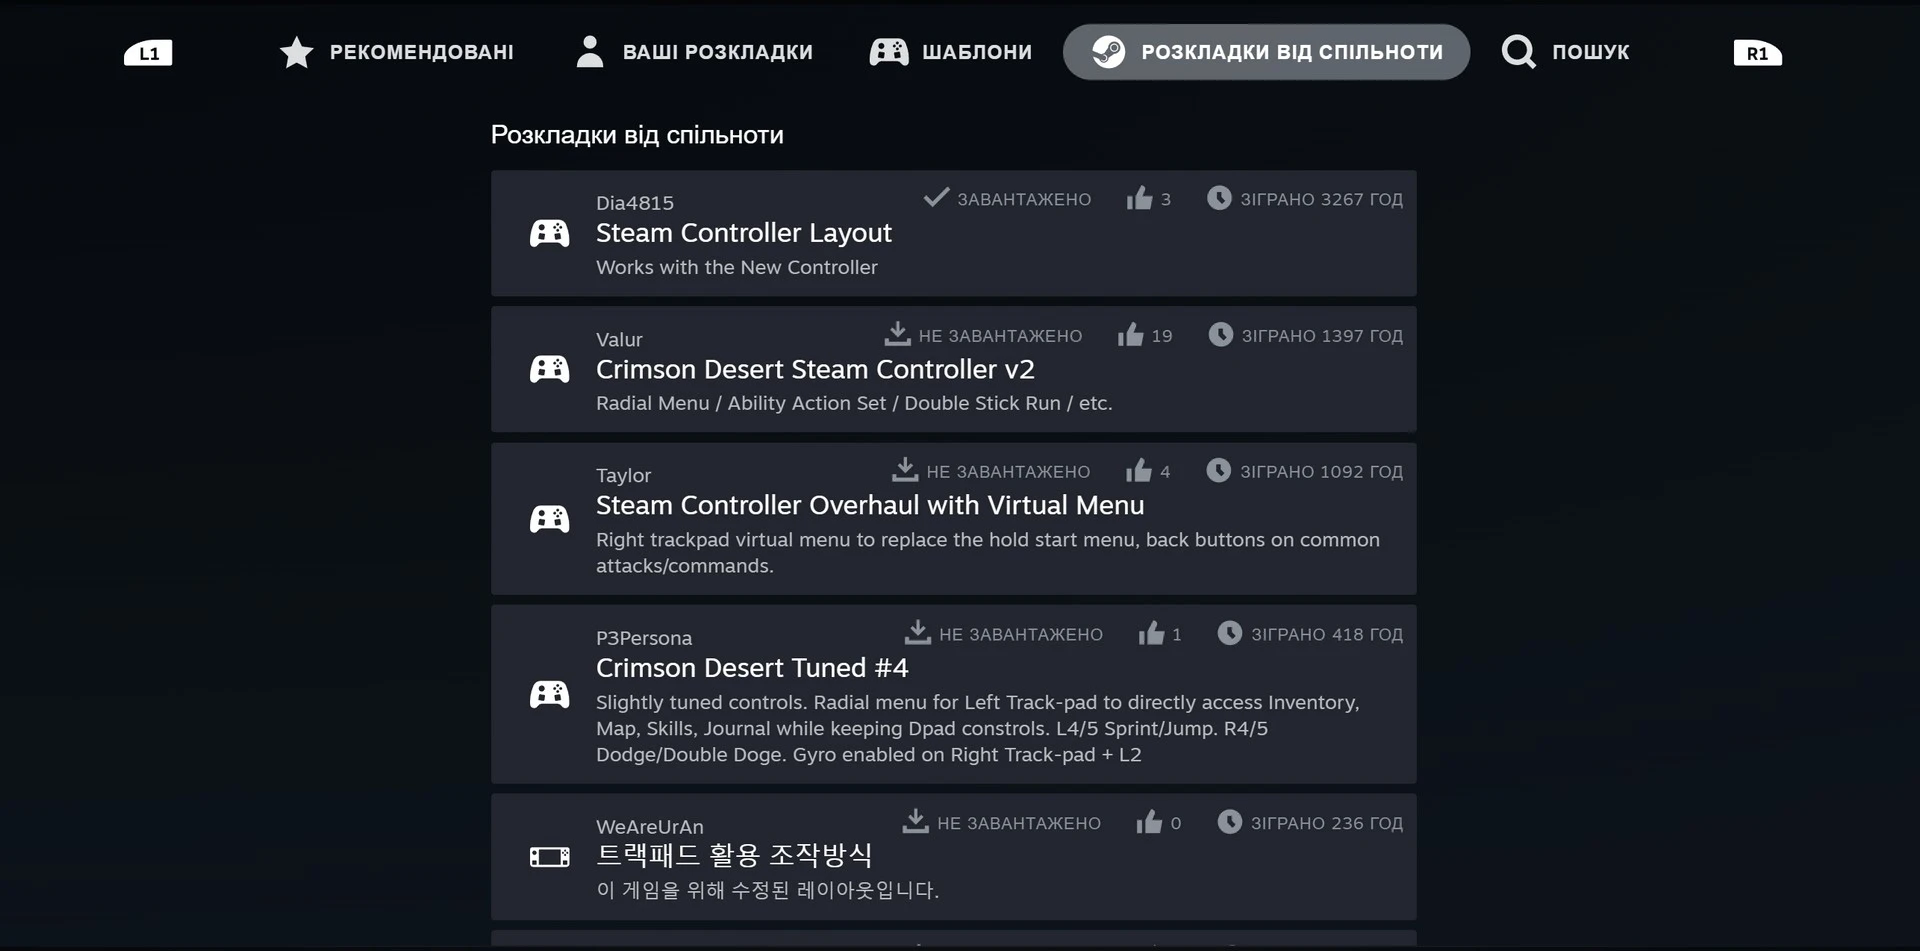Click description starting 'Slightly tuned controls'
1920x951 pixels.
click(978, 728)
